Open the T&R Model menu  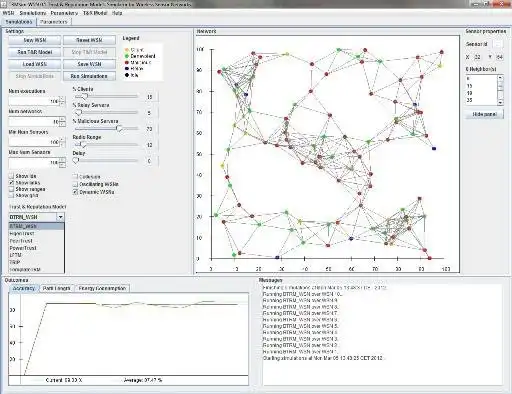pyautogui.click(x=95, y=13)
